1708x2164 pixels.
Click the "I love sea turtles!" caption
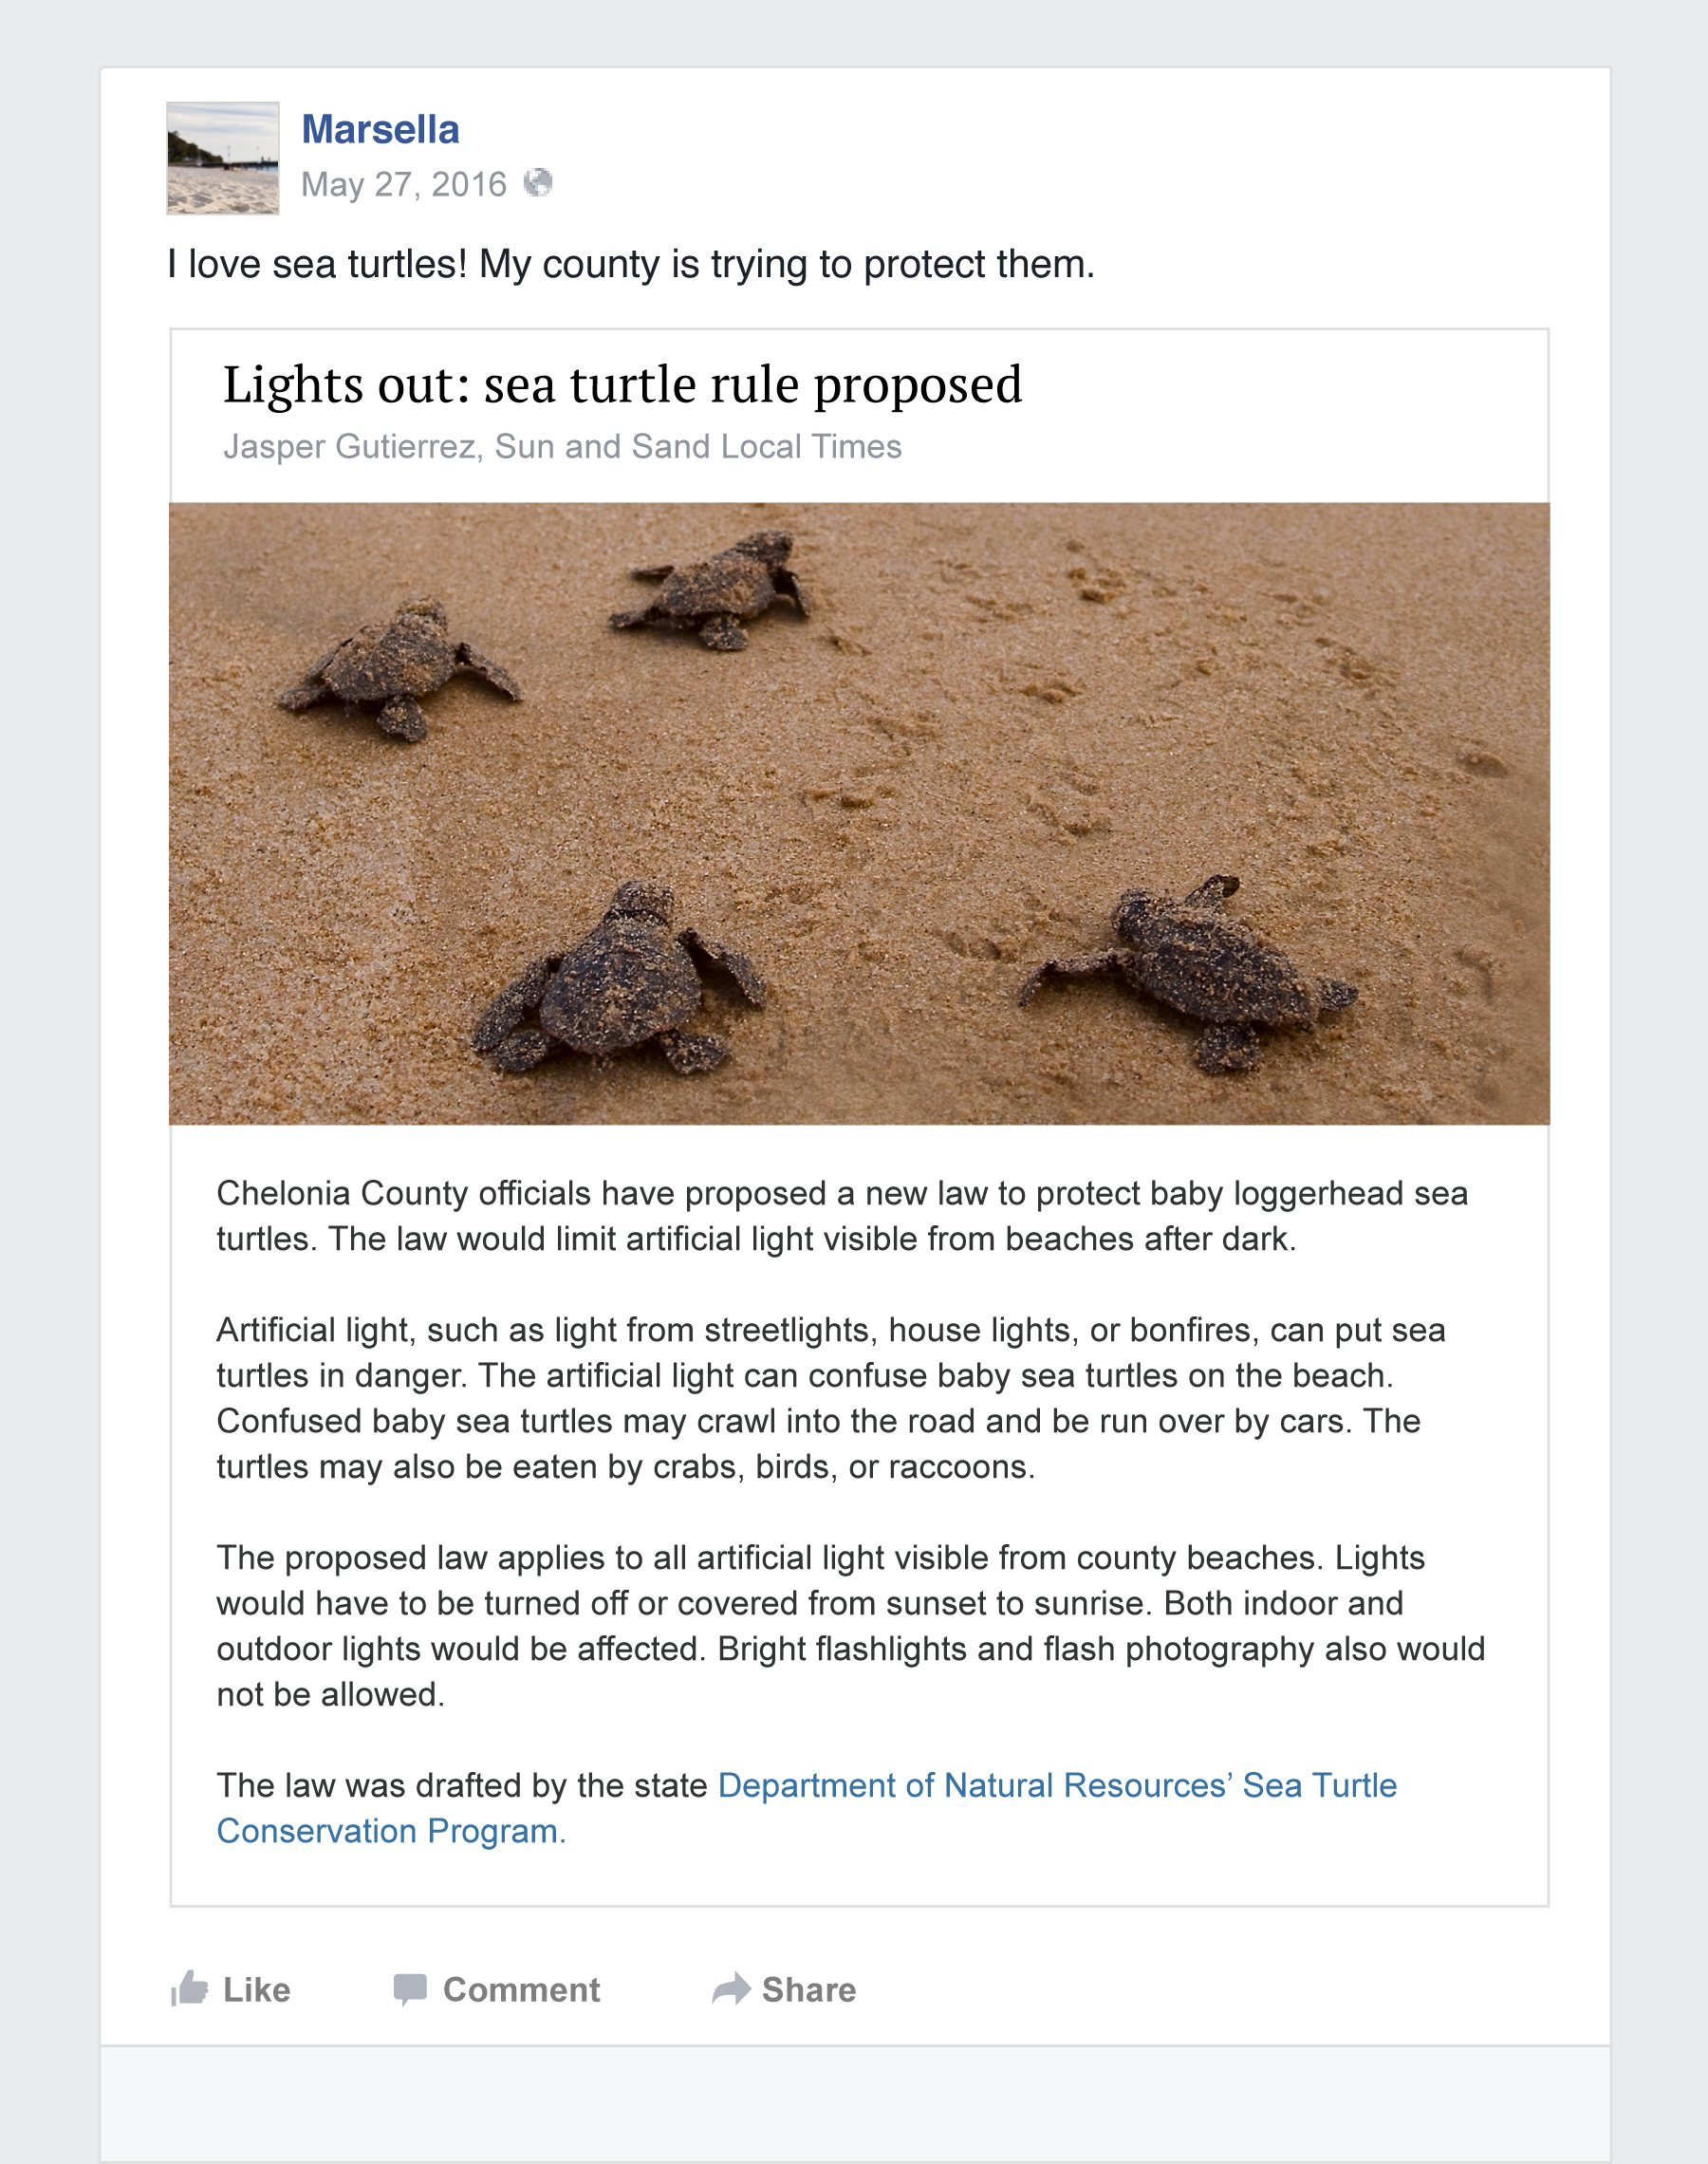(x=630, y=264)
